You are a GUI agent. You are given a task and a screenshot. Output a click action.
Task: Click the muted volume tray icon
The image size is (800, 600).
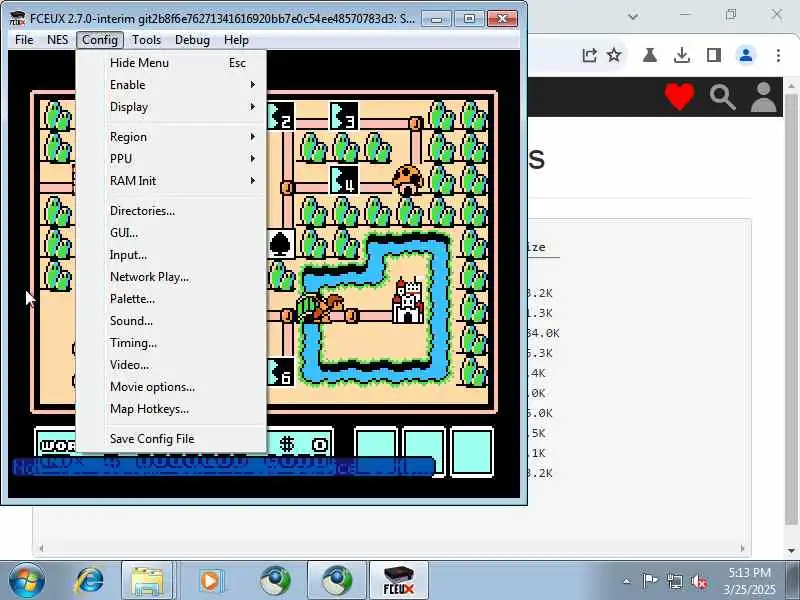coord(699,581)
